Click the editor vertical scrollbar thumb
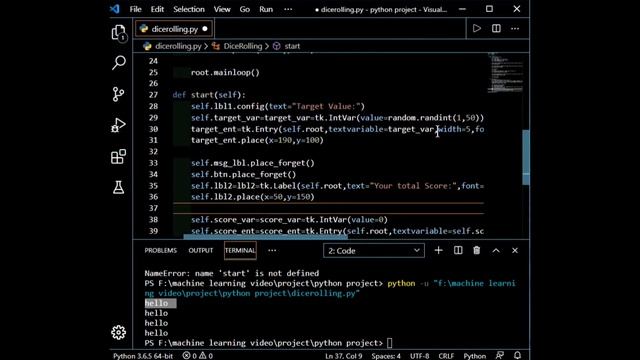This screenshot has width=640, height=360. click(526, 157)
